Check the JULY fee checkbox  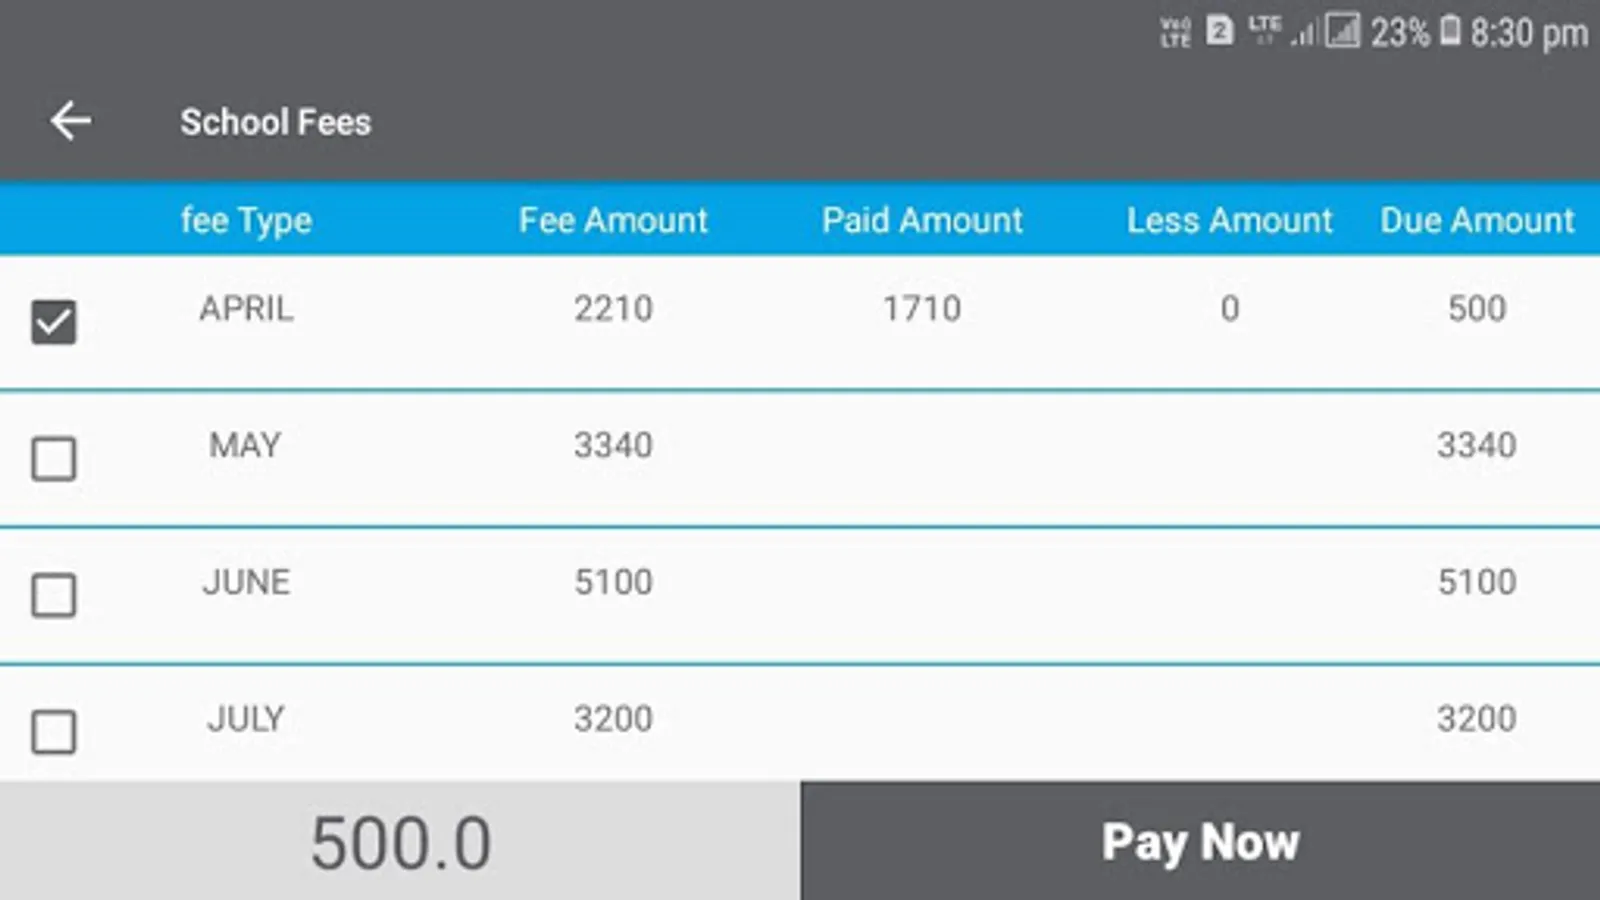coord(54,732)
